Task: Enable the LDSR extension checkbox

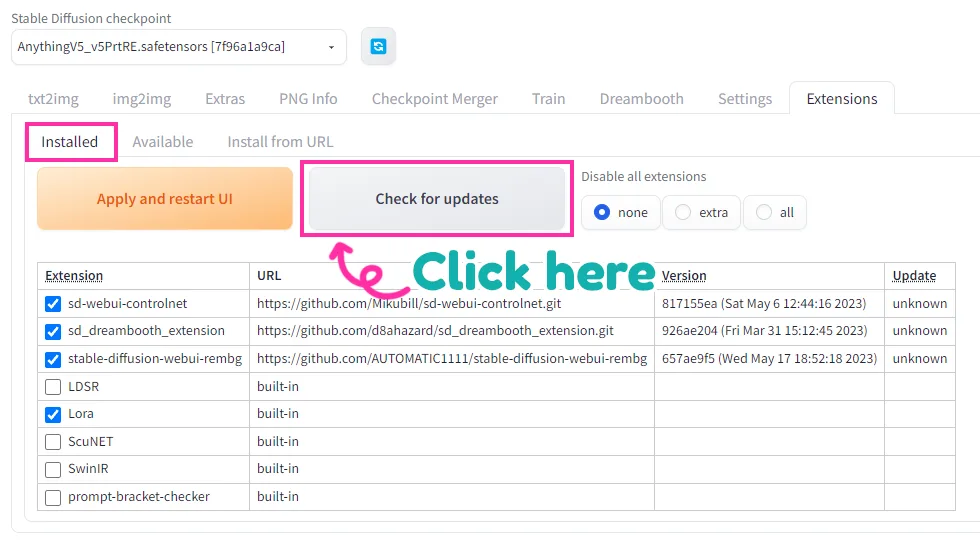Action: point(53,388)
